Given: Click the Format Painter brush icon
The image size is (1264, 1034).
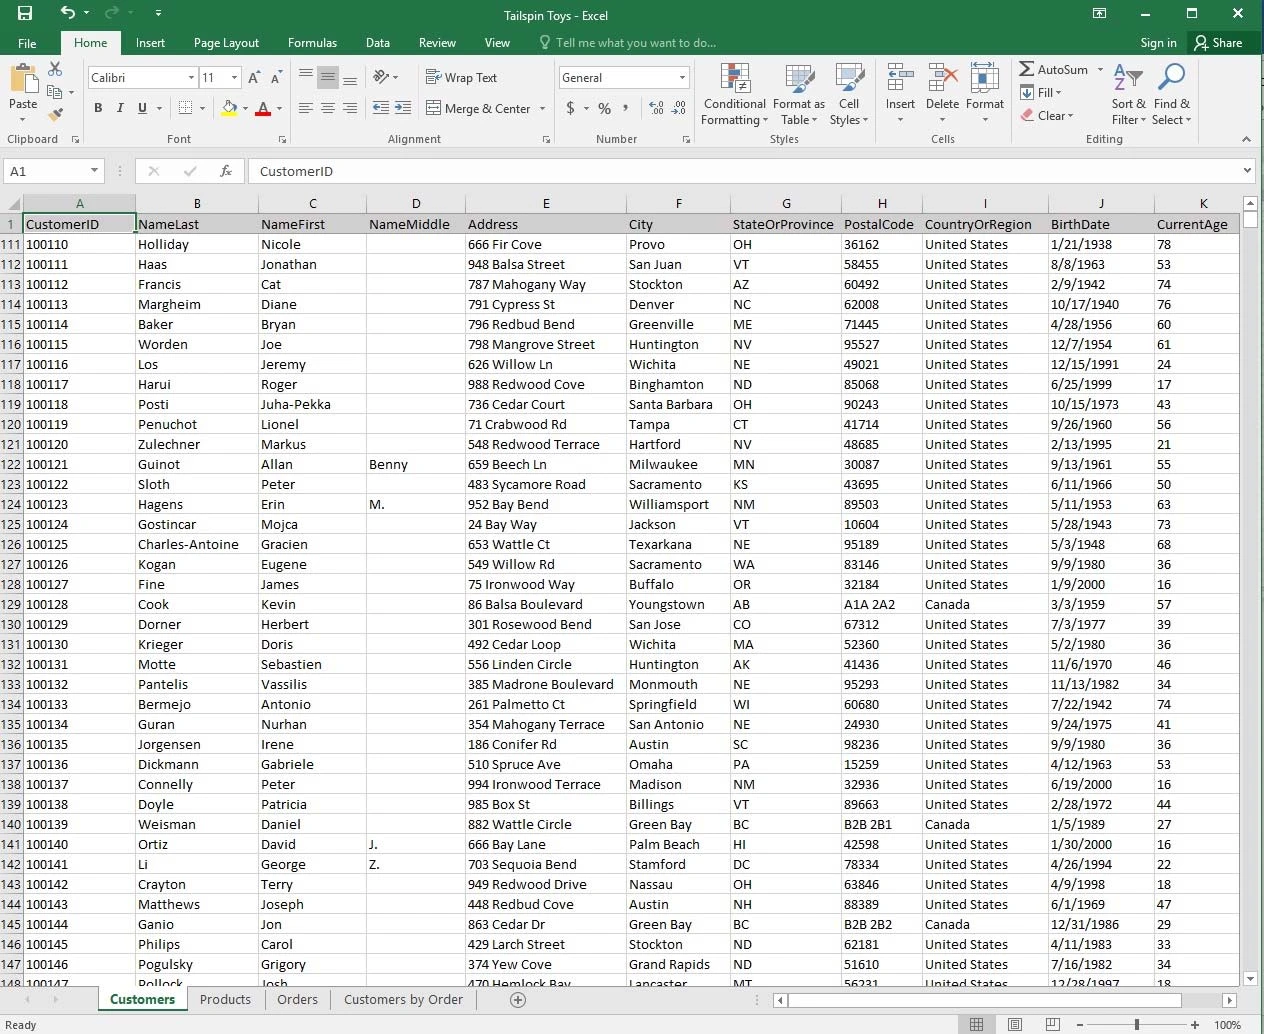Looking at the screenshot, I should pyautogui.click(x=56, y=114).
